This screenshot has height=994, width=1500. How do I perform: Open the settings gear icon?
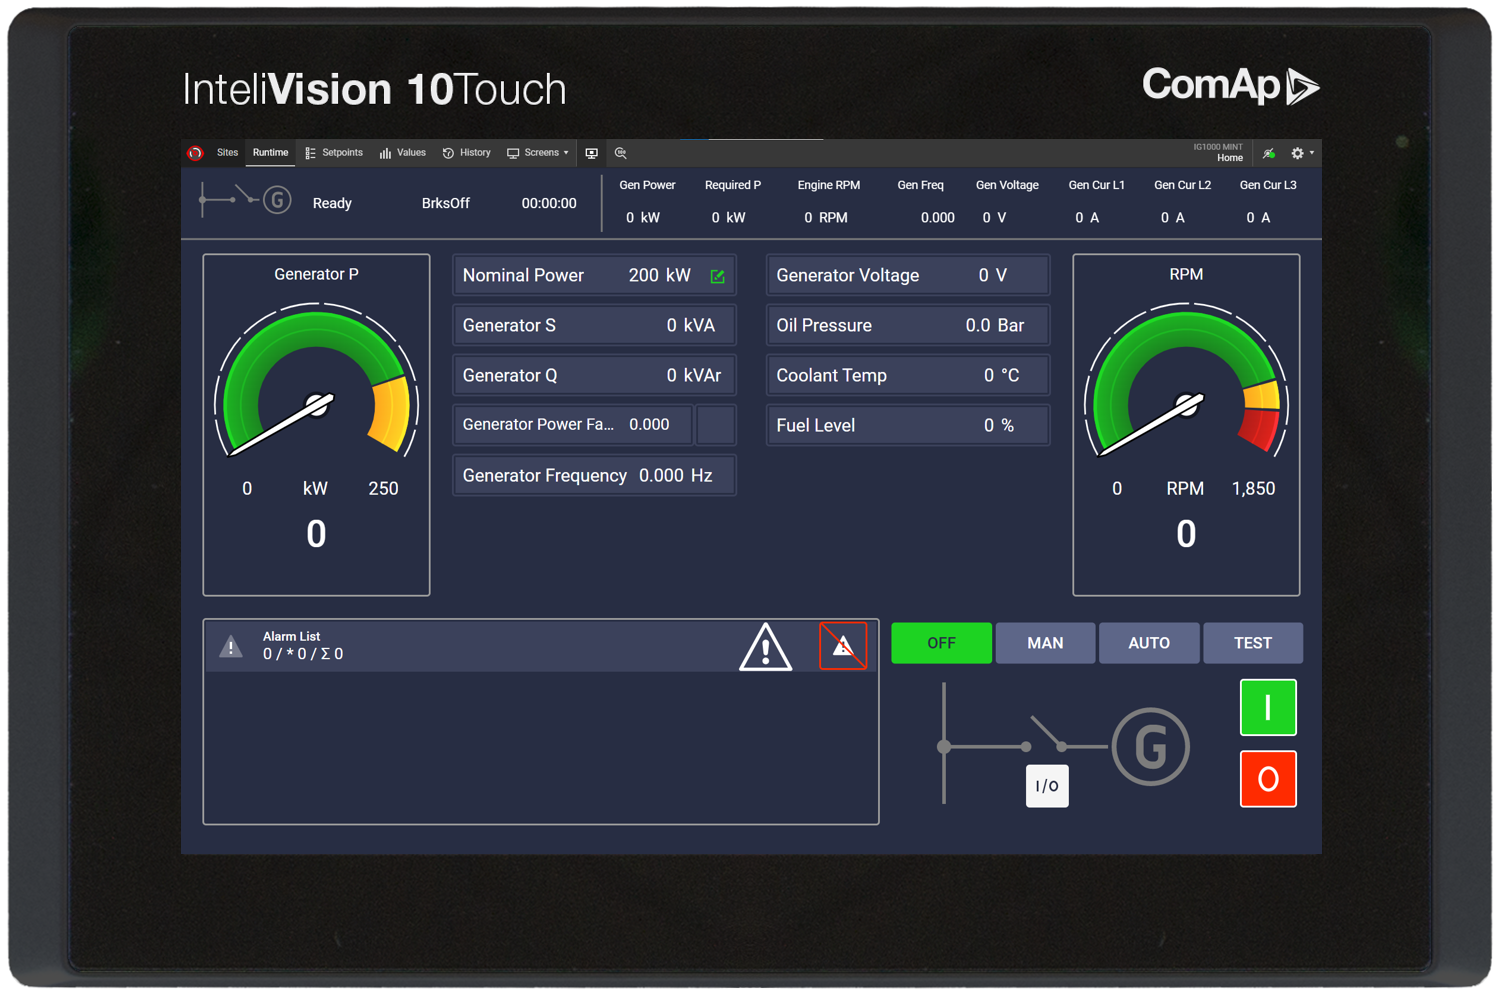pyautogui.click(x=1297, y=153)
